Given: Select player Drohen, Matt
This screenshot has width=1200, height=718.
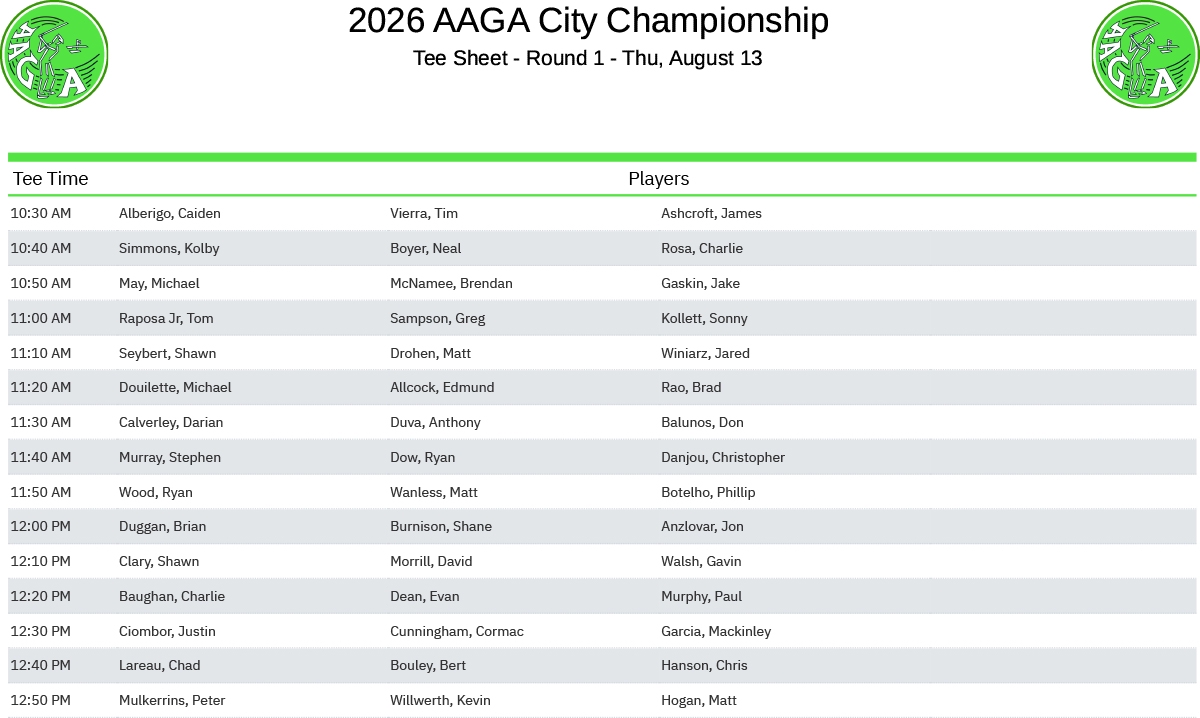Looking at the screenshot, I should tap(431, 353).
